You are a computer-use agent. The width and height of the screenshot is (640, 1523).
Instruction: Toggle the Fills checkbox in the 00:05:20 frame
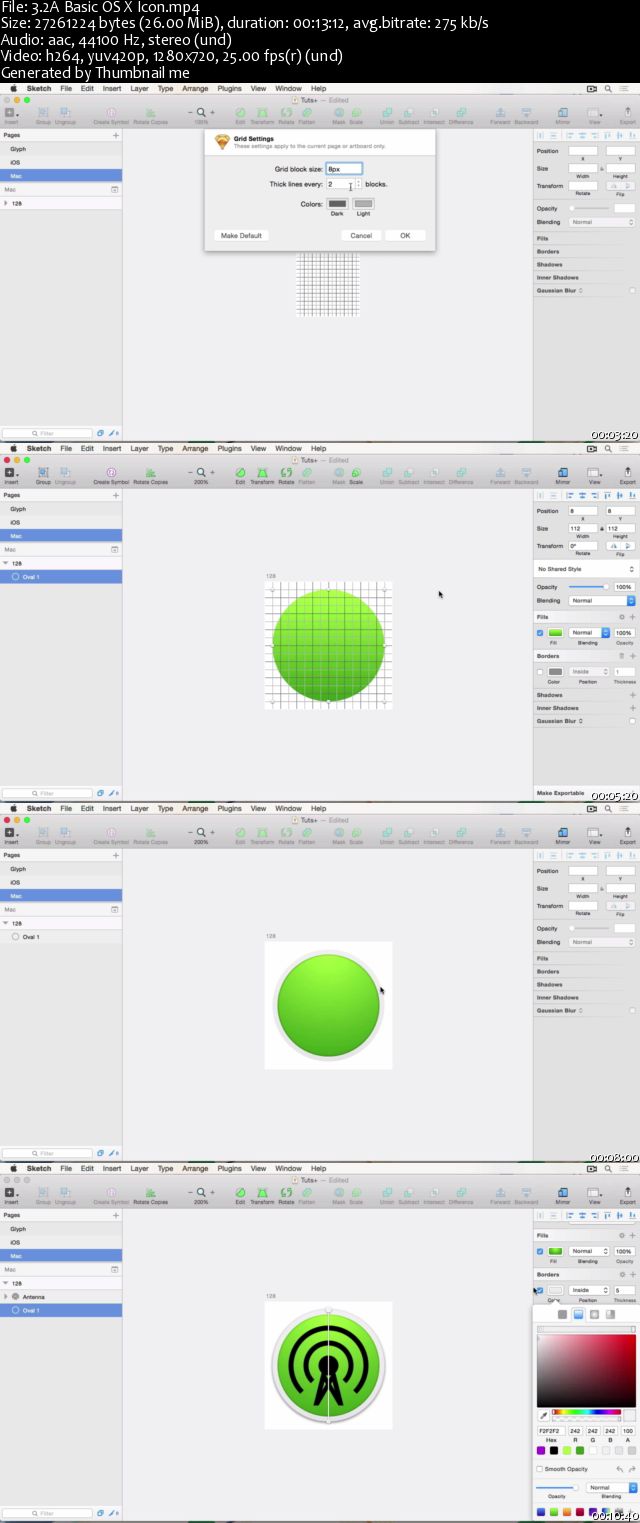[541, 633]
